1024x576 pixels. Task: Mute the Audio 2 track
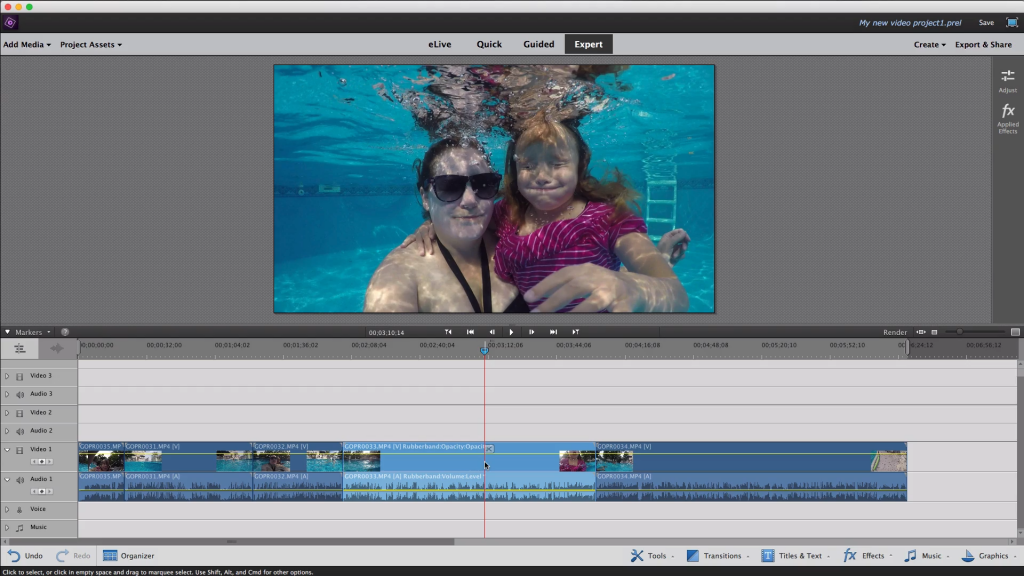[x=20, y=431]
